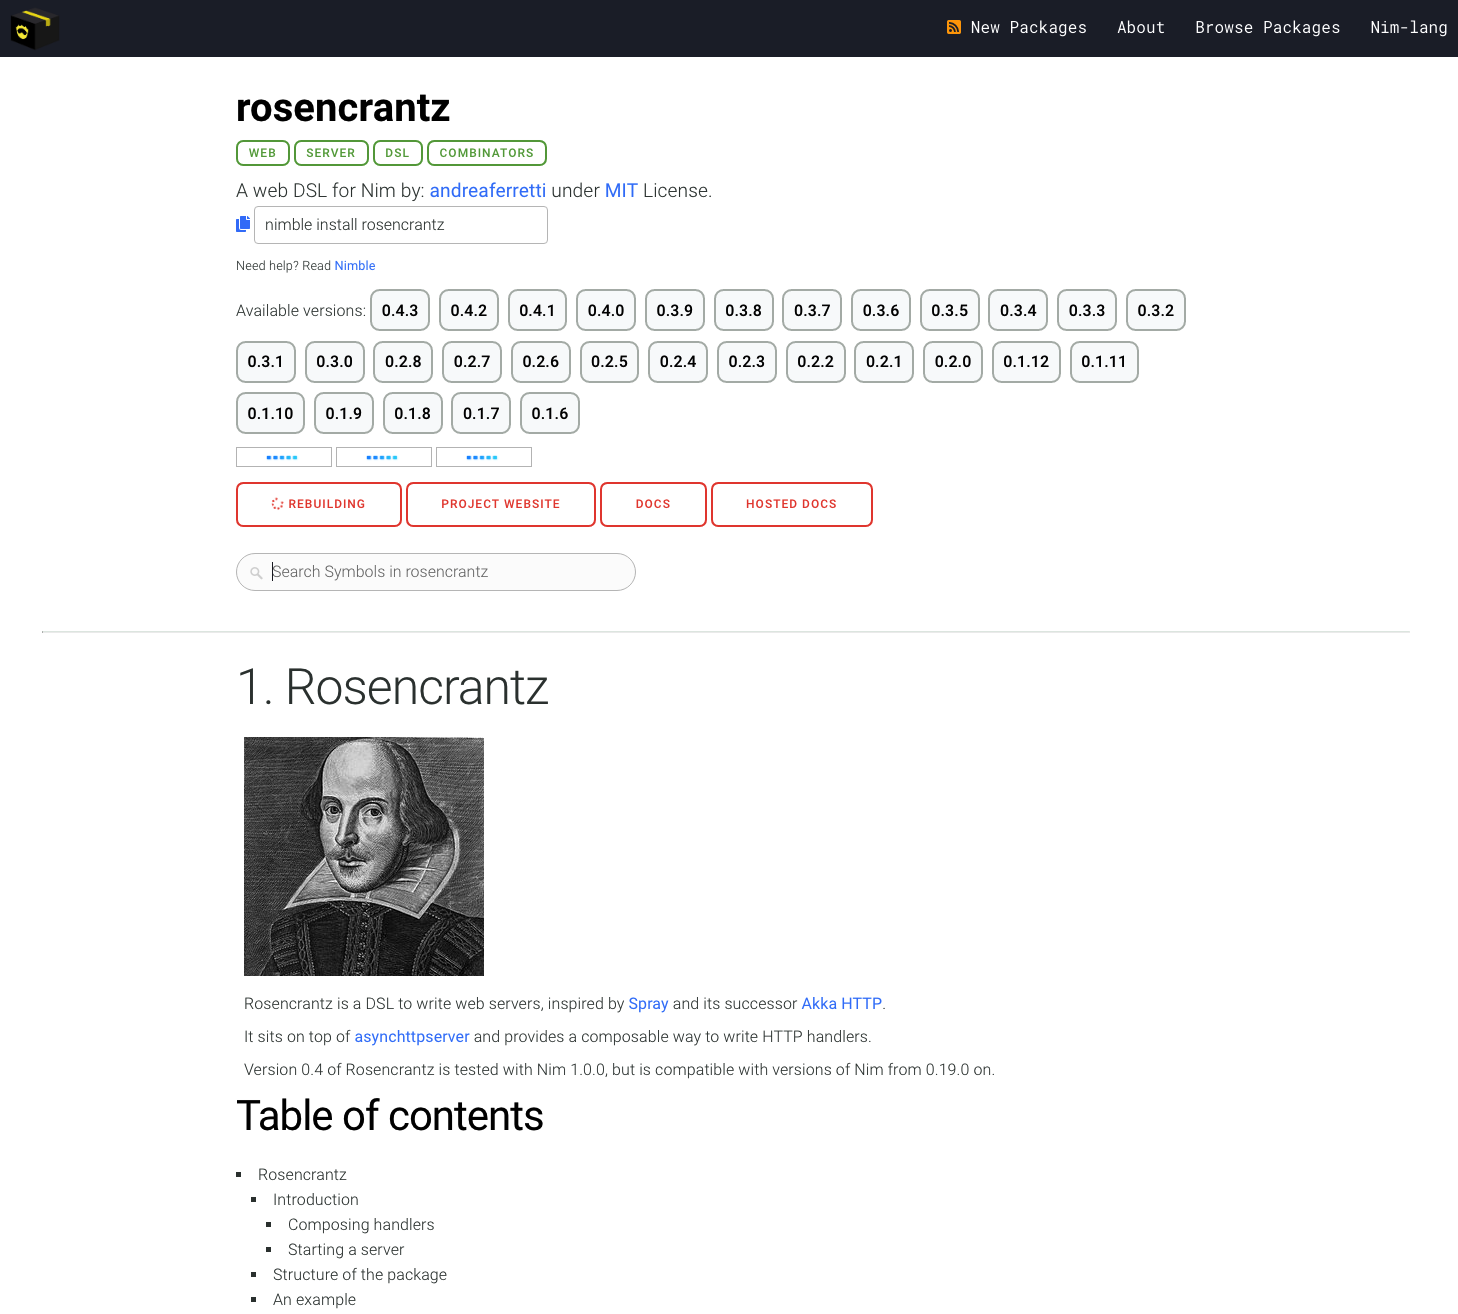This screenshot has width=1458, height=1314.
Task: Copy the install command with clipboard icon
Action: point(243,225)
